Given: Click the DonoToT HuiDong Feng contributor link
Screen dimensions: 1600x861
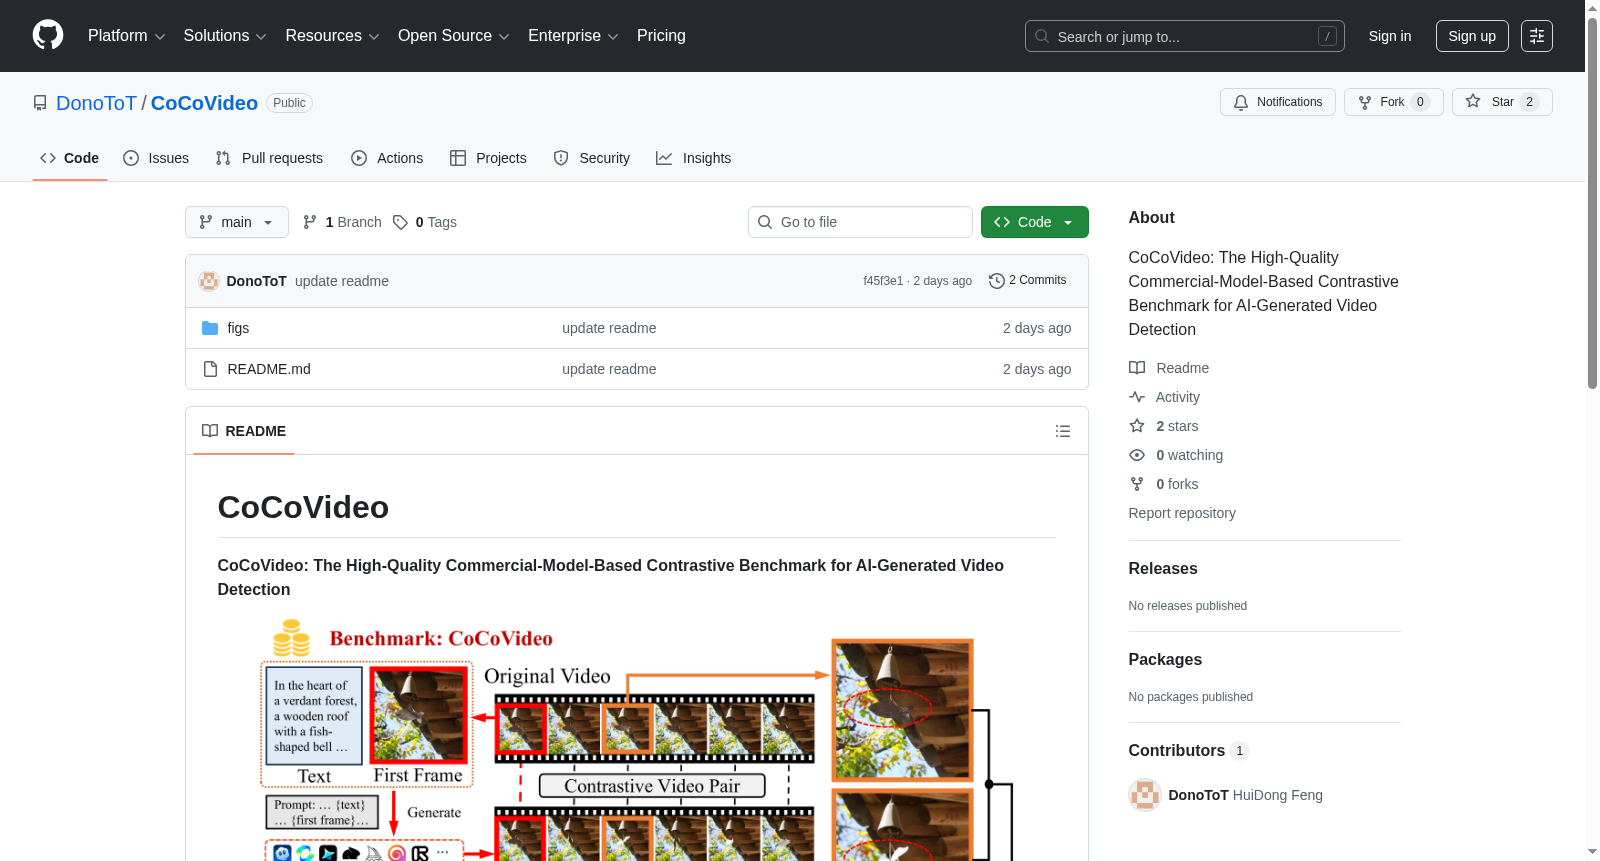Looking at the screenshot, I should (x=1245, y=795).
